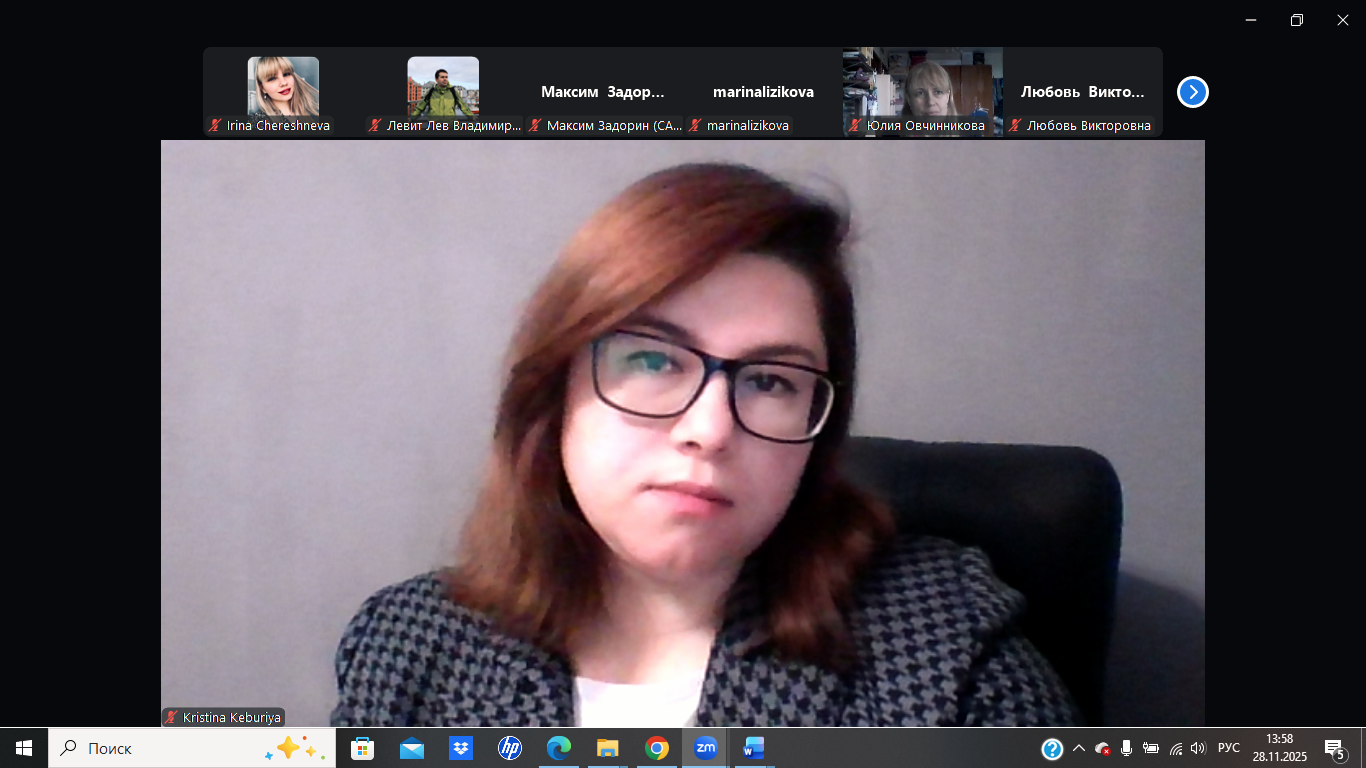Open Zoom from the taskbar

click(x=705, y=748)
